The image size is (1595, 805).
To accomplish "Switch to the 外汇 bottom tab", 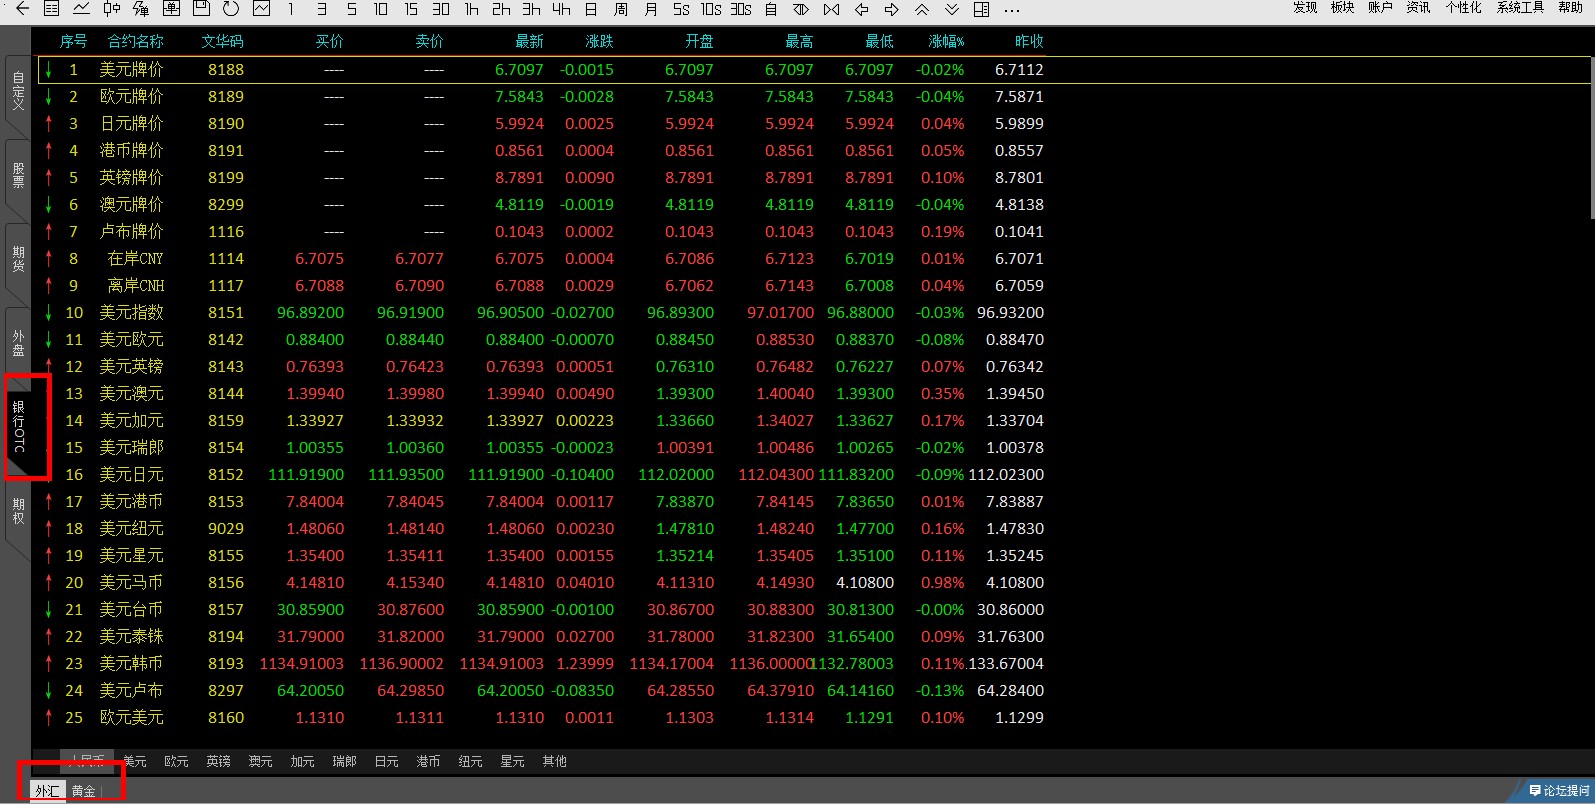I will [x=47, y=791].
